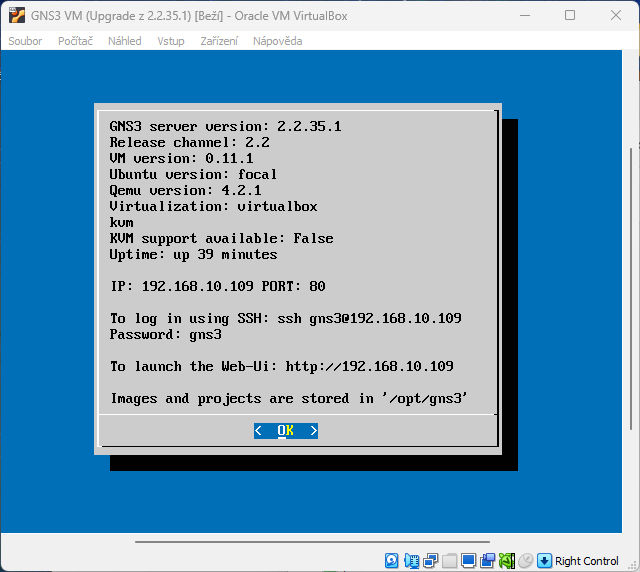This screenshot has width=640, height=572.
Task: Minimize the VirtualBox window
Action: 525,16
